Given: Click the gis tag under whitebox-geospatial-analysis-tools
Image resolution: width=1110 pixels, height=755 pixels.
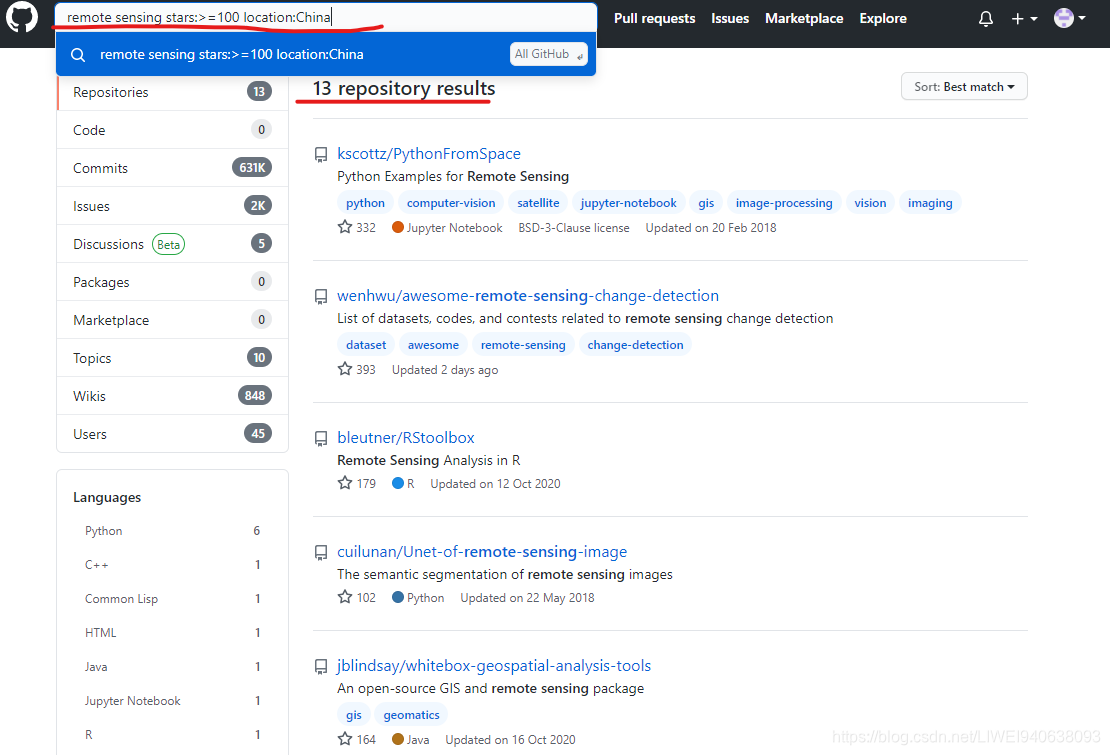Looking at the screenshot, I should pos(354,715).
